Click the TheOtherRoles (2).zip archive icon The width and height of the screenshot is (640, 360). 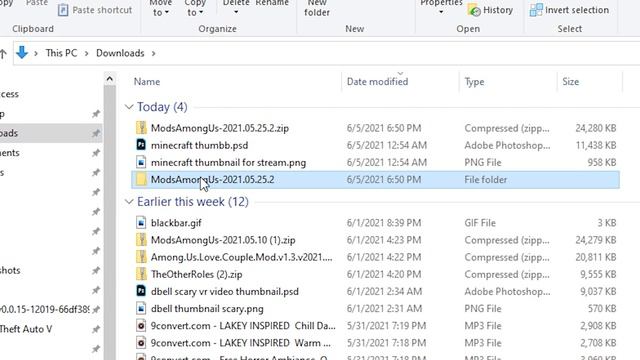click(x=141, y=274)
